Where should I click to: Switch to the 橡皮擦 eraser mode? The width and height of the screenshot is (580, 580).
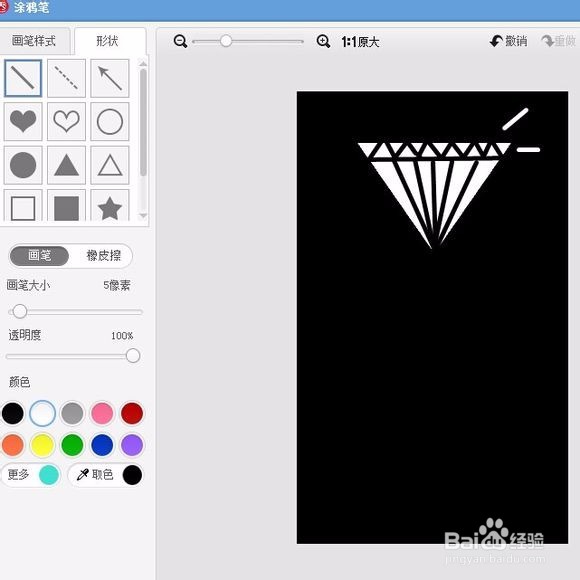103,256
